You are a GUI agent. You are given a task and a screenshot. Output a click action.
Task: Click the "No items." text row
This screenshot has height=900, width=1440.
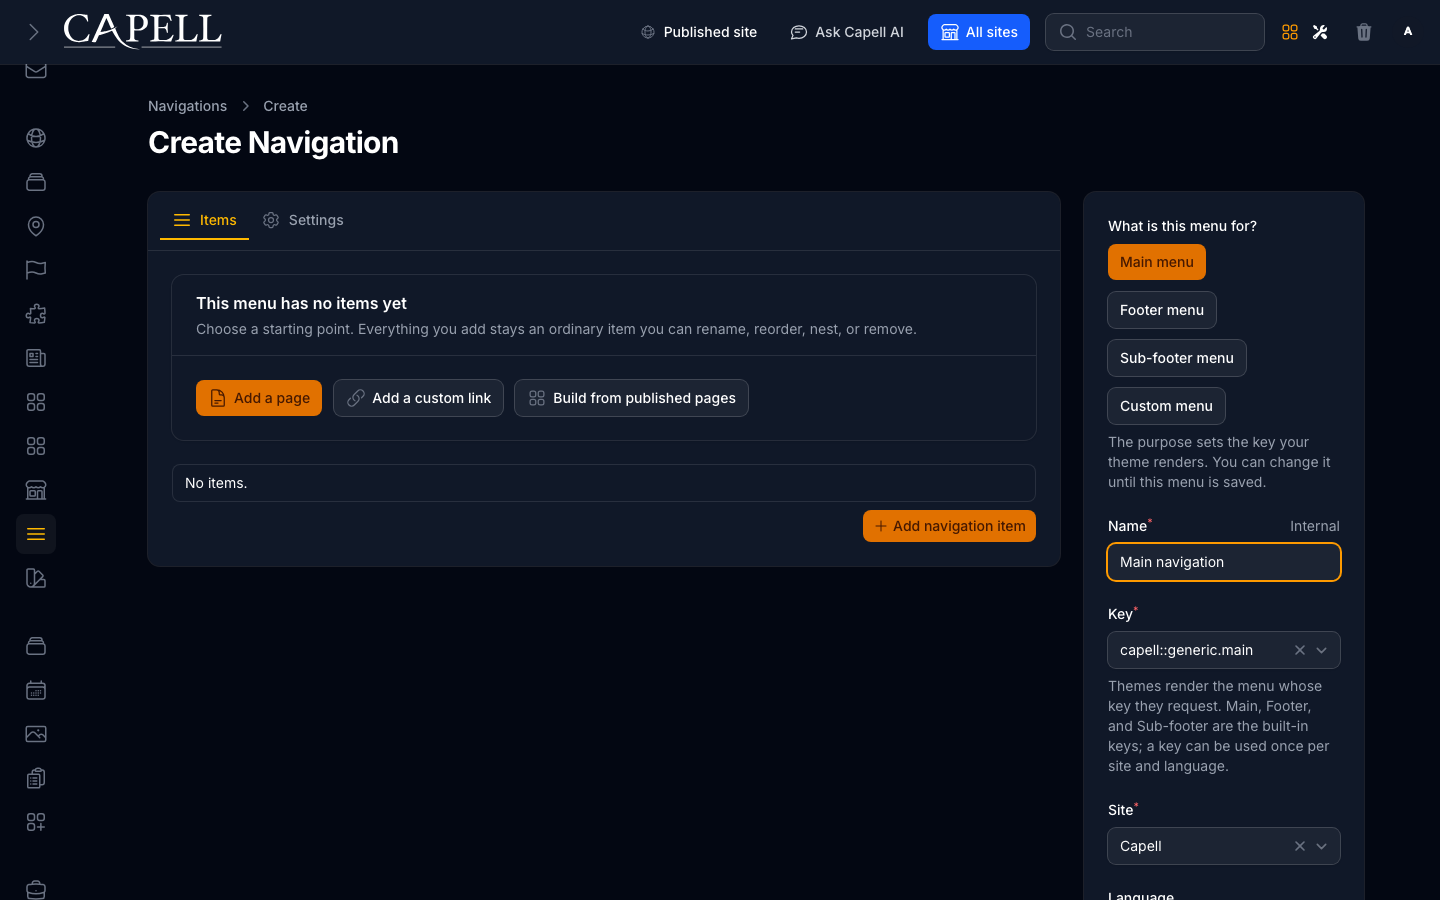[x=604, y=483]
